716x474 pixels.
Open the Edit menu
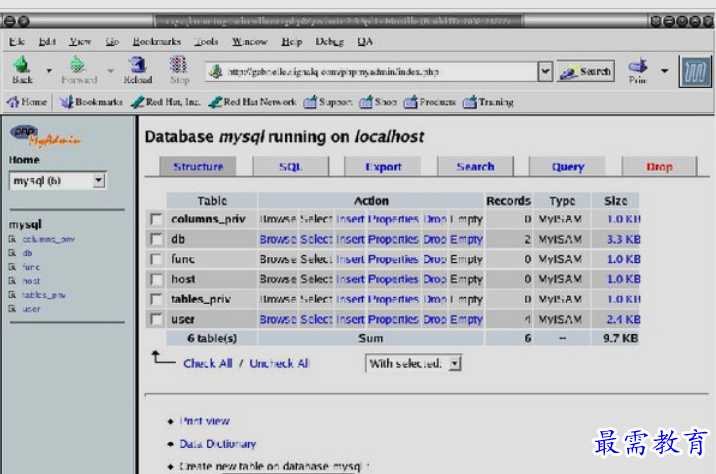[x=47, y=42]
